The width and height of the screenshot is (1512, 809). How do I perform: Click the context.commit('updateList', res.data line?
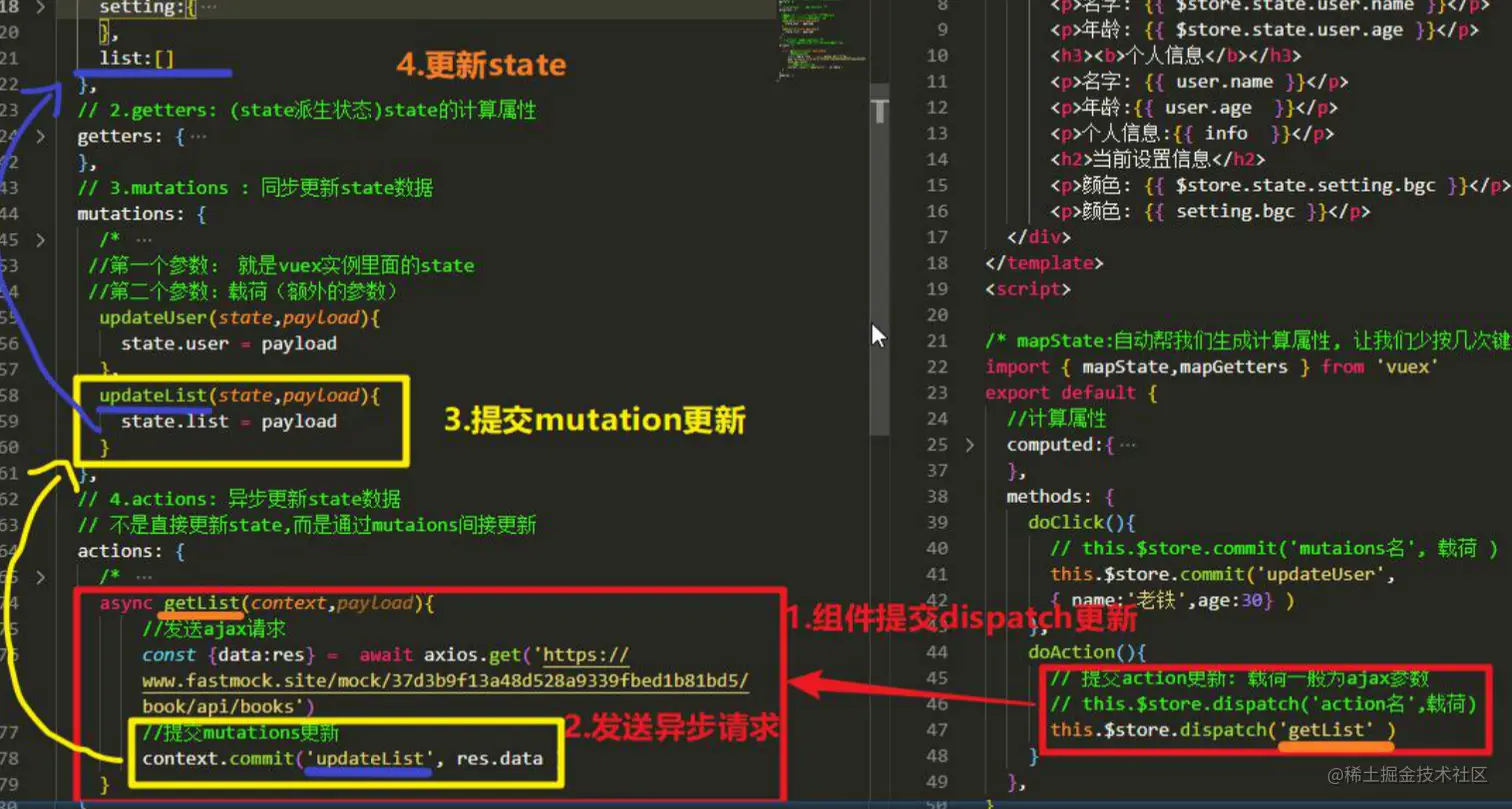coord(342,759)
